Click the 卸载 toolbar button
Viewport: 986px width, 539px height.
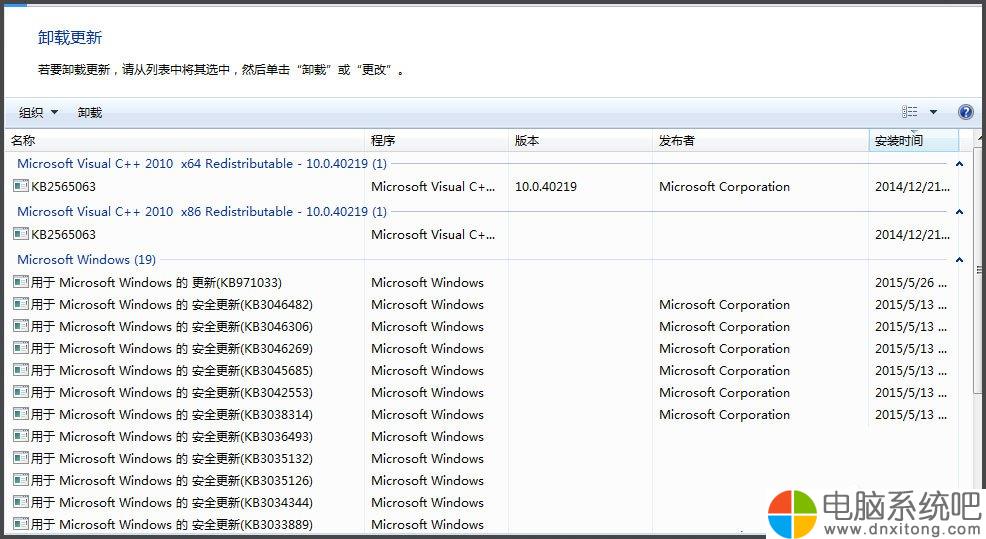tap(89, 113)
